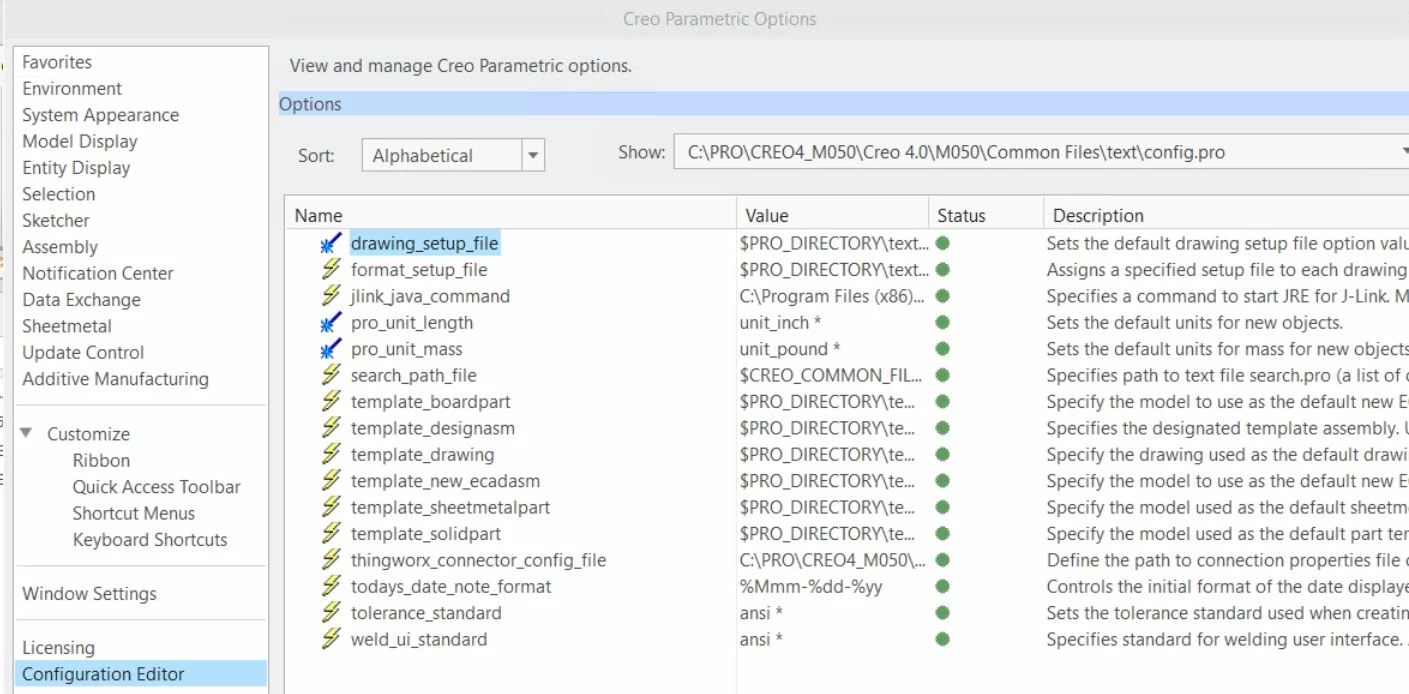Select the Configuration Editor category
Screen dimensions: 1409x694
tap(141, 674)
